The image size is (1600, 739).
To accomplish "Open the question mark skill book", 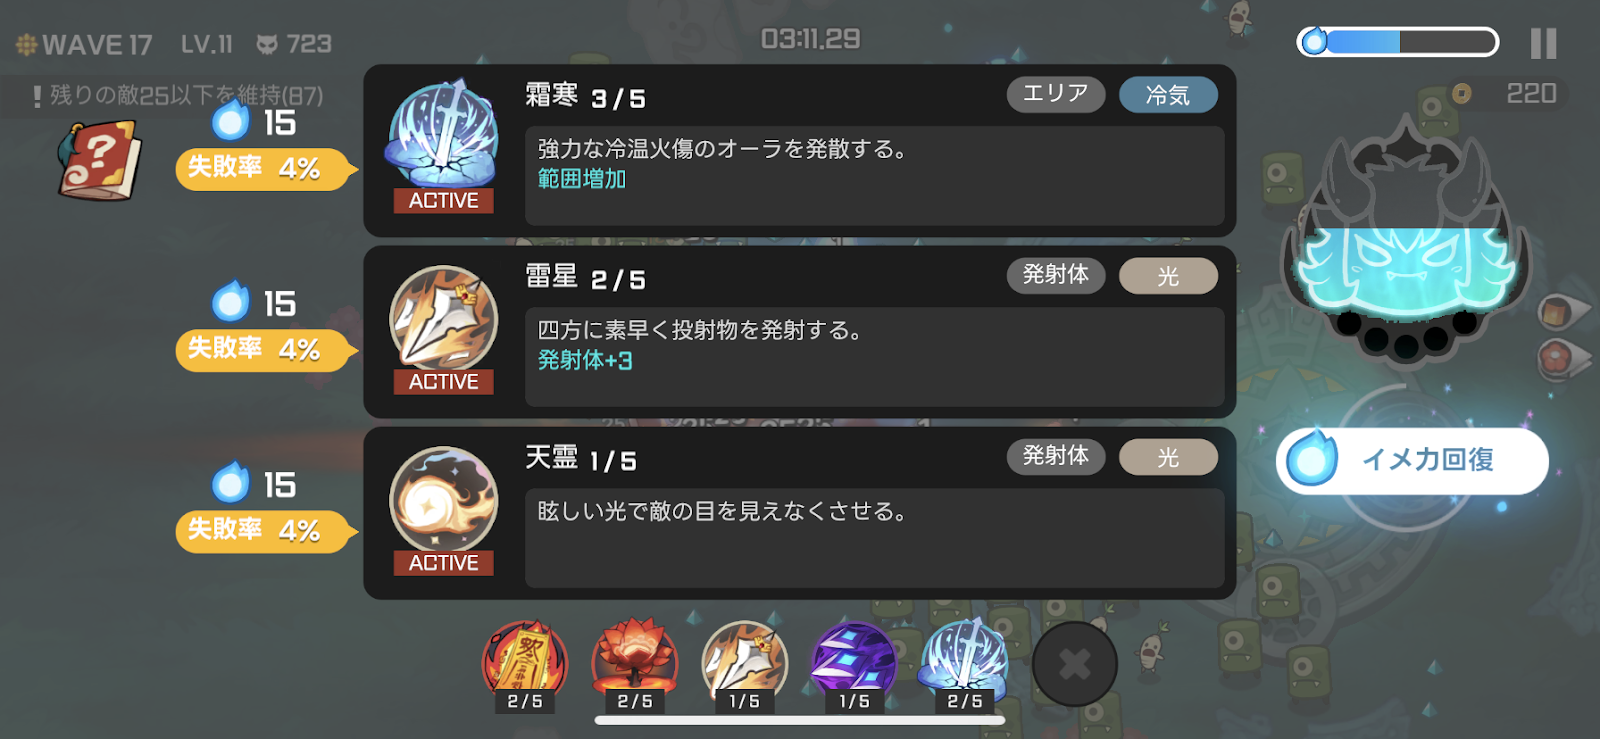I will (x=99, y=160).
